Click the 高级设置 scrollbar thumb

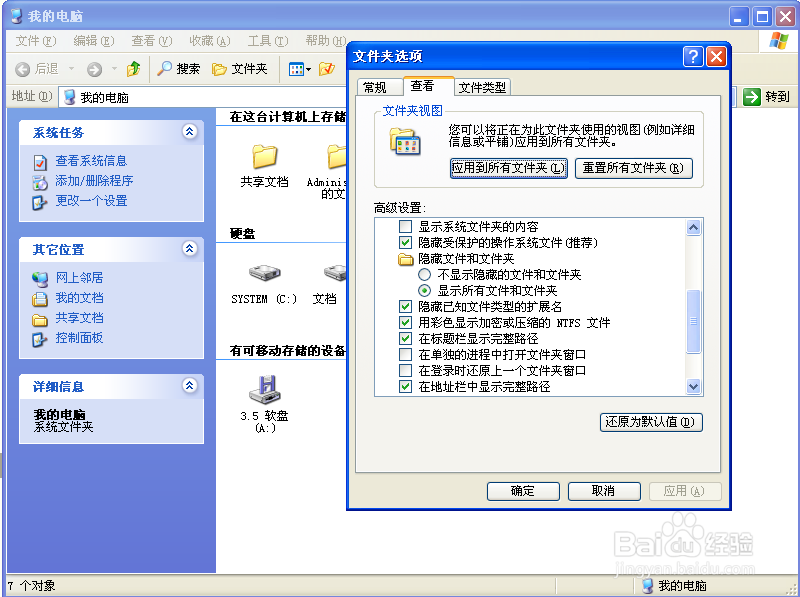693,321
